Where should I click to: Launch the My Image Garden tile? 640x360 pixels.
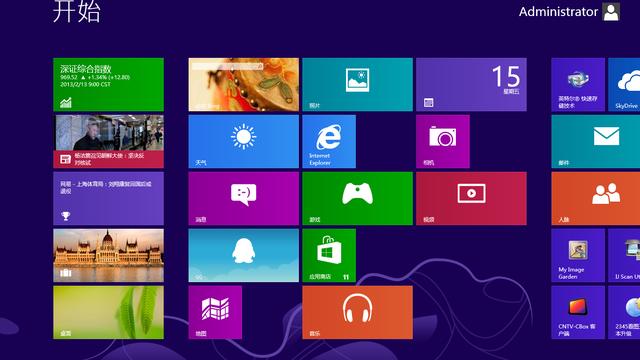(x=578, y=255)
